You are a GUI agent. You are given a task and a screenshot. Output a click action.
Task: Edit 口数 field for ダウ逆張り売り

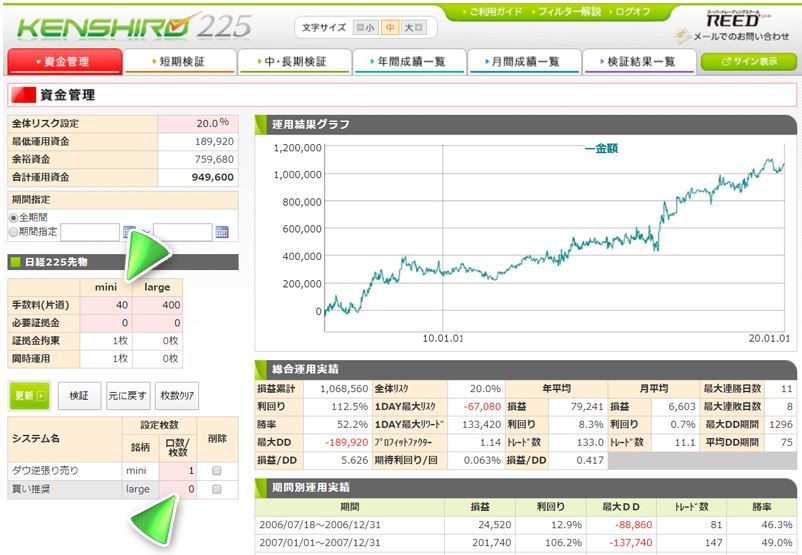178,471
